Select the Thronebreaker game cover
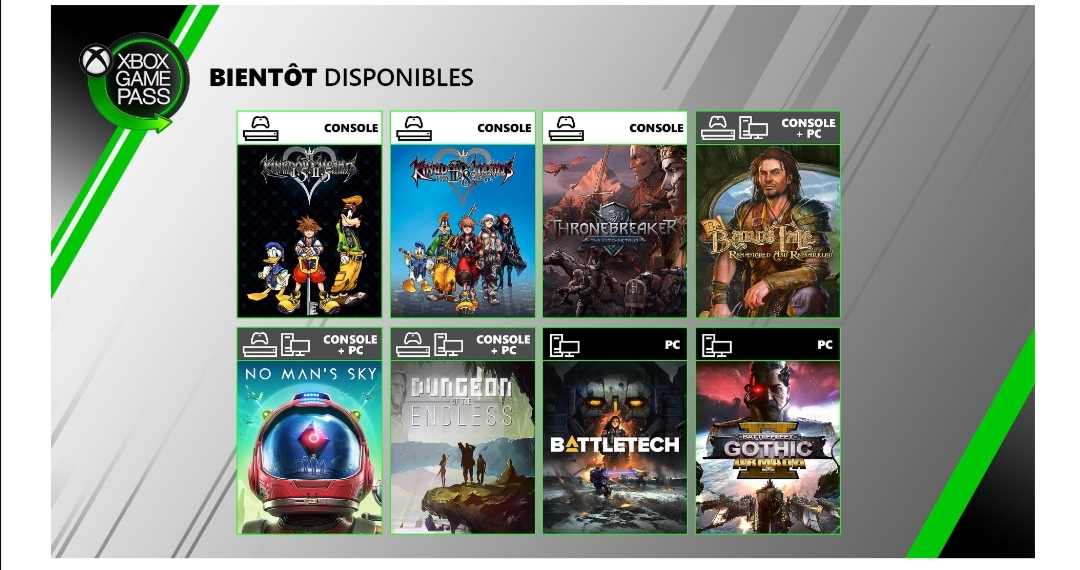1080x570 pixels. click(x=615, y=231)
